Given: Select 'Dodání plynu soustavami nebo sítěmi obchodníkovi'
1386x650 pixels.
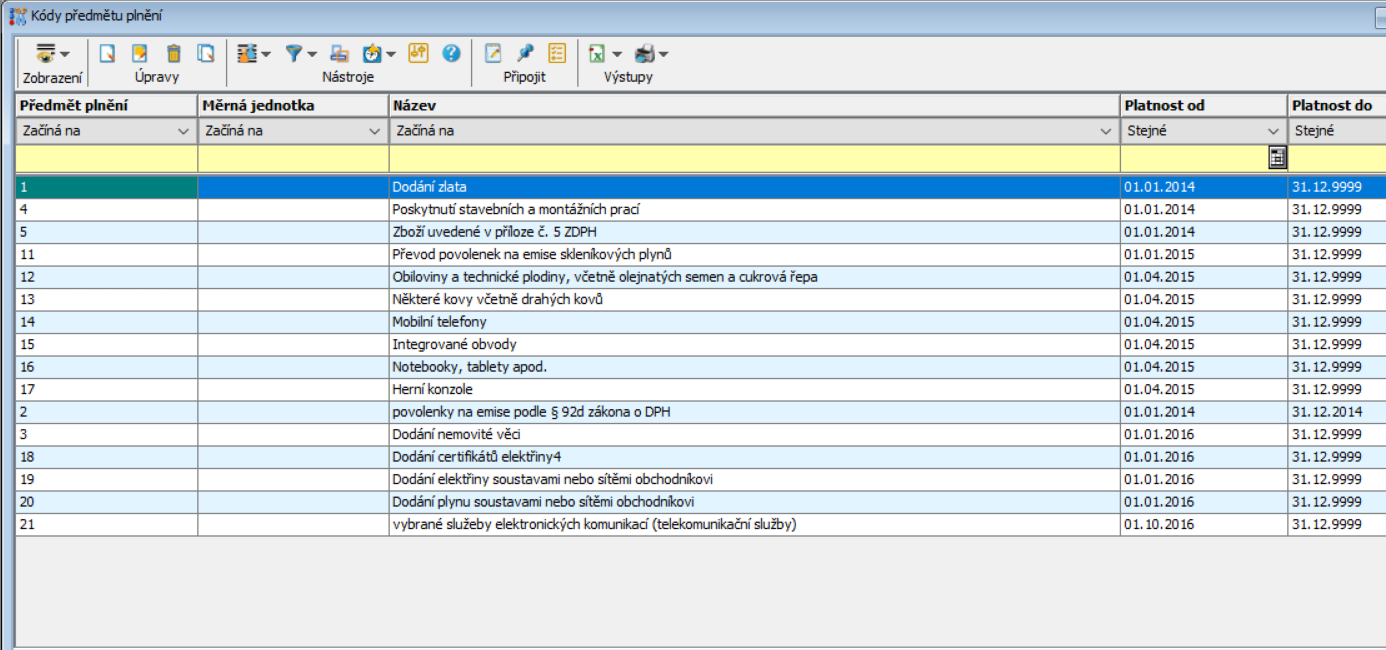Looking at the screenshot, I should click(700, 502).
